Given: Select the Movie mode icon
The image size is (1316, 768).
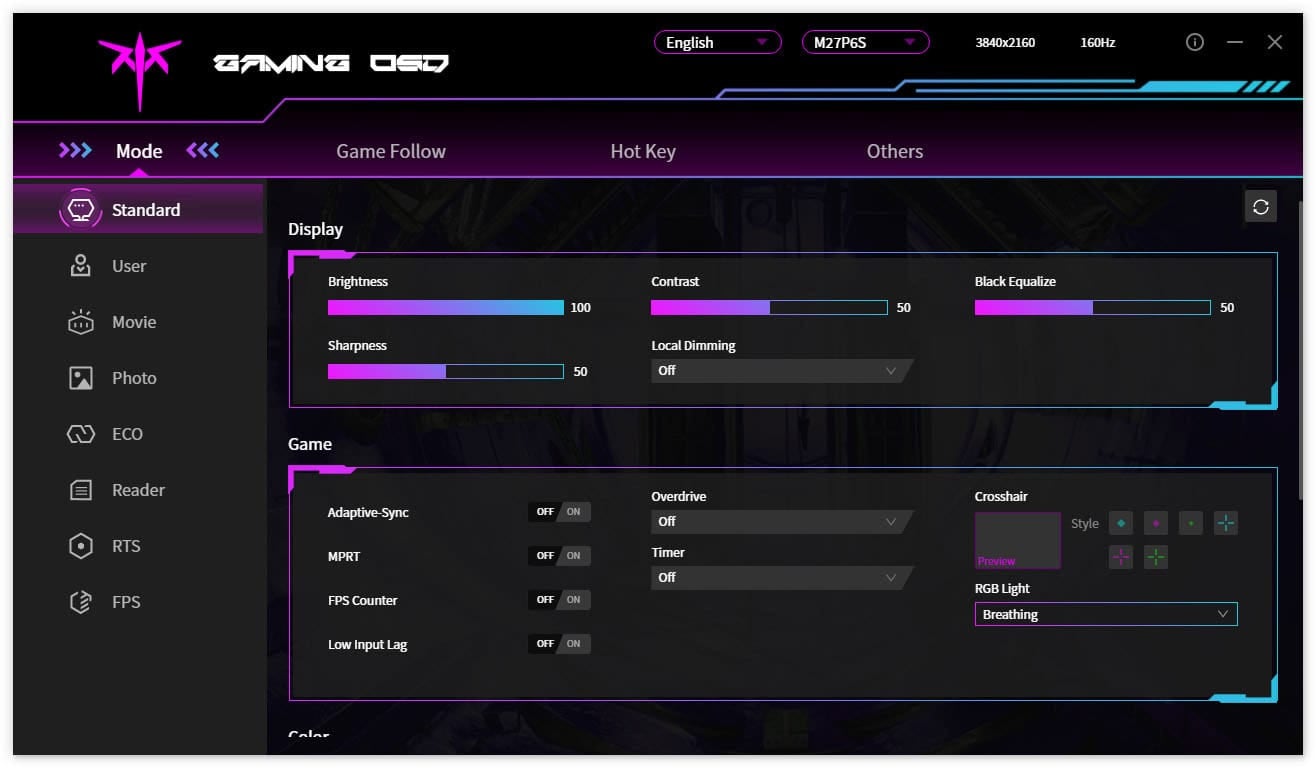Looking at the screenshot, I should pyautogui.click(x=80, y=322).
